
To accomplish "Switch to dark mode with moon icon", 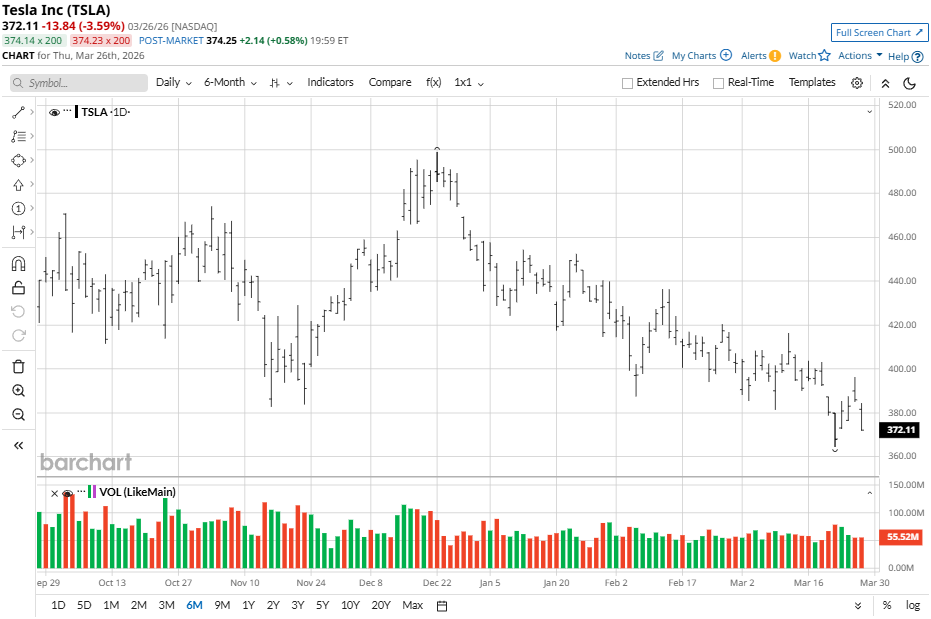I will [910, 83].
